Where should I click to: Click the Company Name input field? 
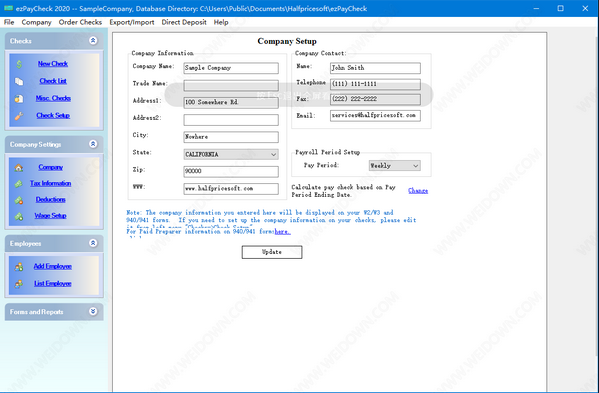pyautogui.click(x=231, y=68)
